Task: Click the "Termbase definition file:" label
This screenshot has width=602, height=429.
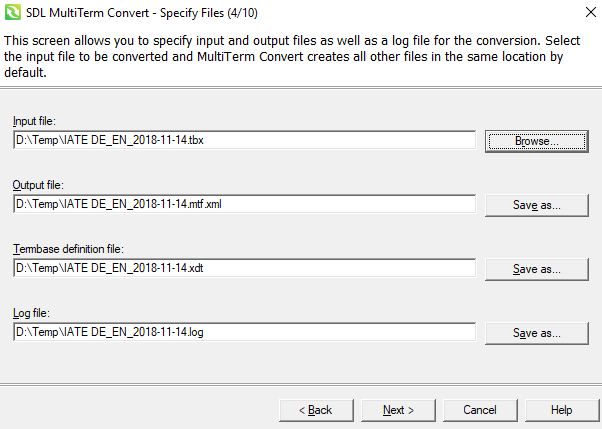Action: [66, 248]
